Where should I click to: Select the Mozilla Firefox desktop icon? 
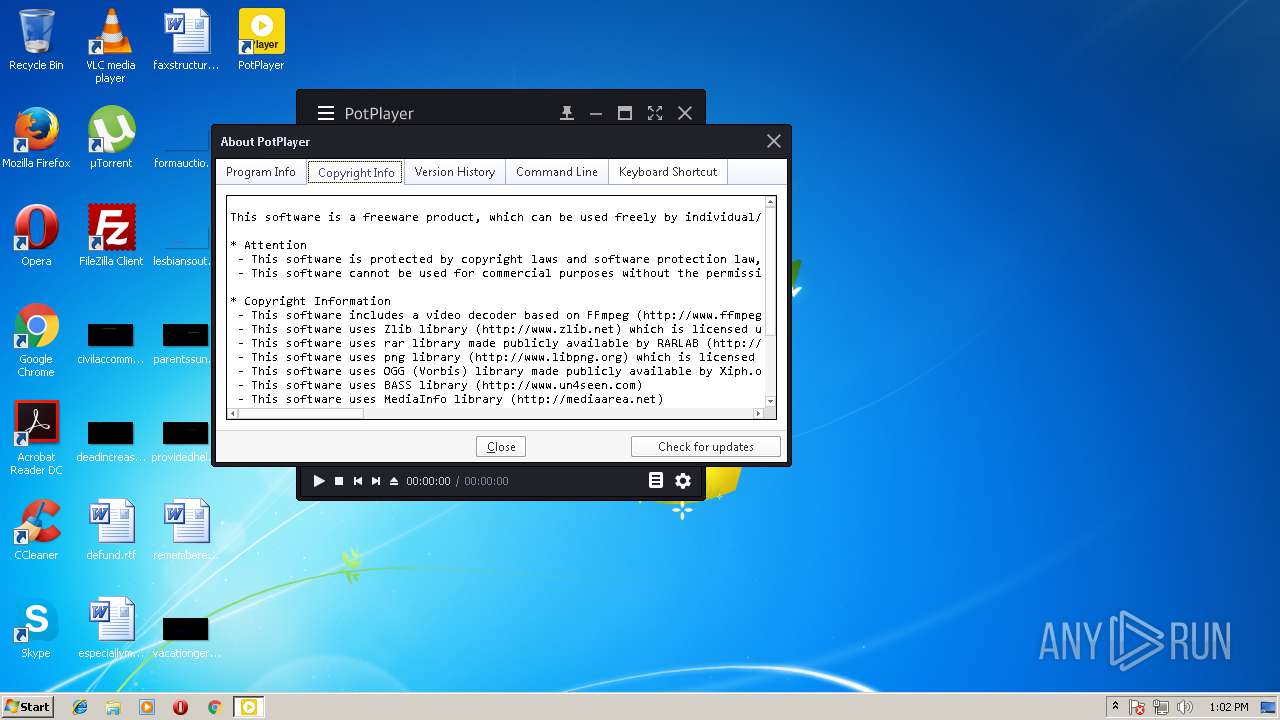(36, 138)
